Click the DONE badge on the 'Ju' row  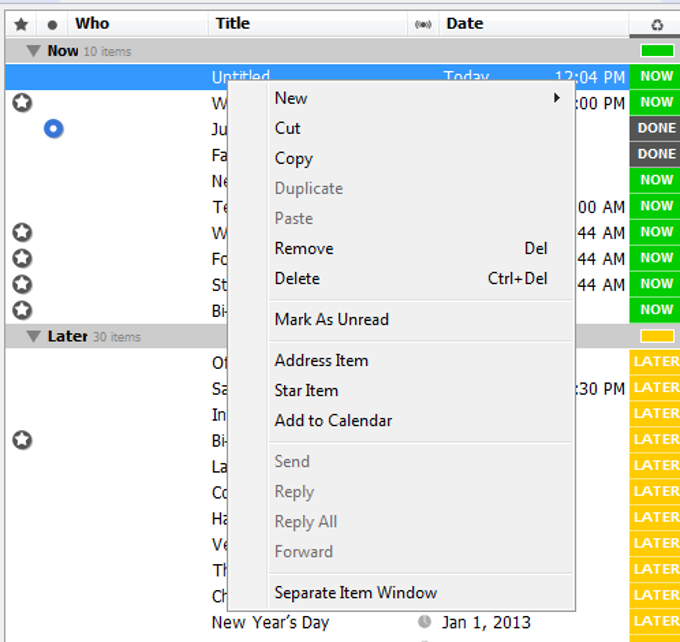(655, 128)
